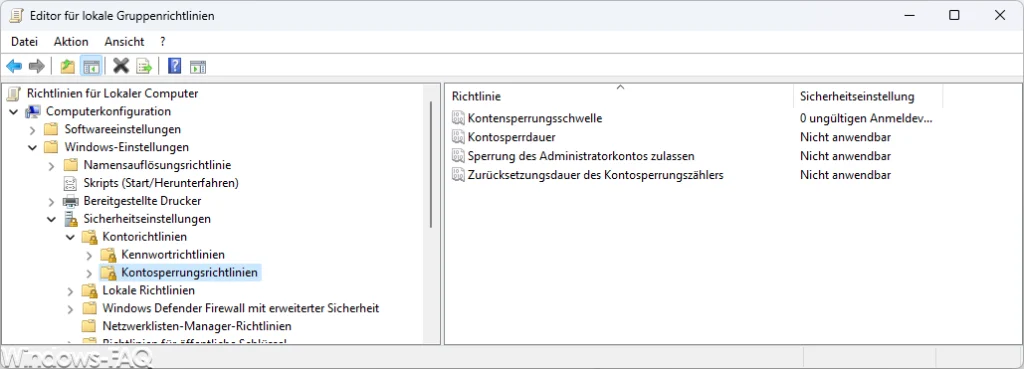This screenshot has width=1024, height=369.
Task: Expand the Kennwortrichtlinien node
Action: click(x=89, y=255)
